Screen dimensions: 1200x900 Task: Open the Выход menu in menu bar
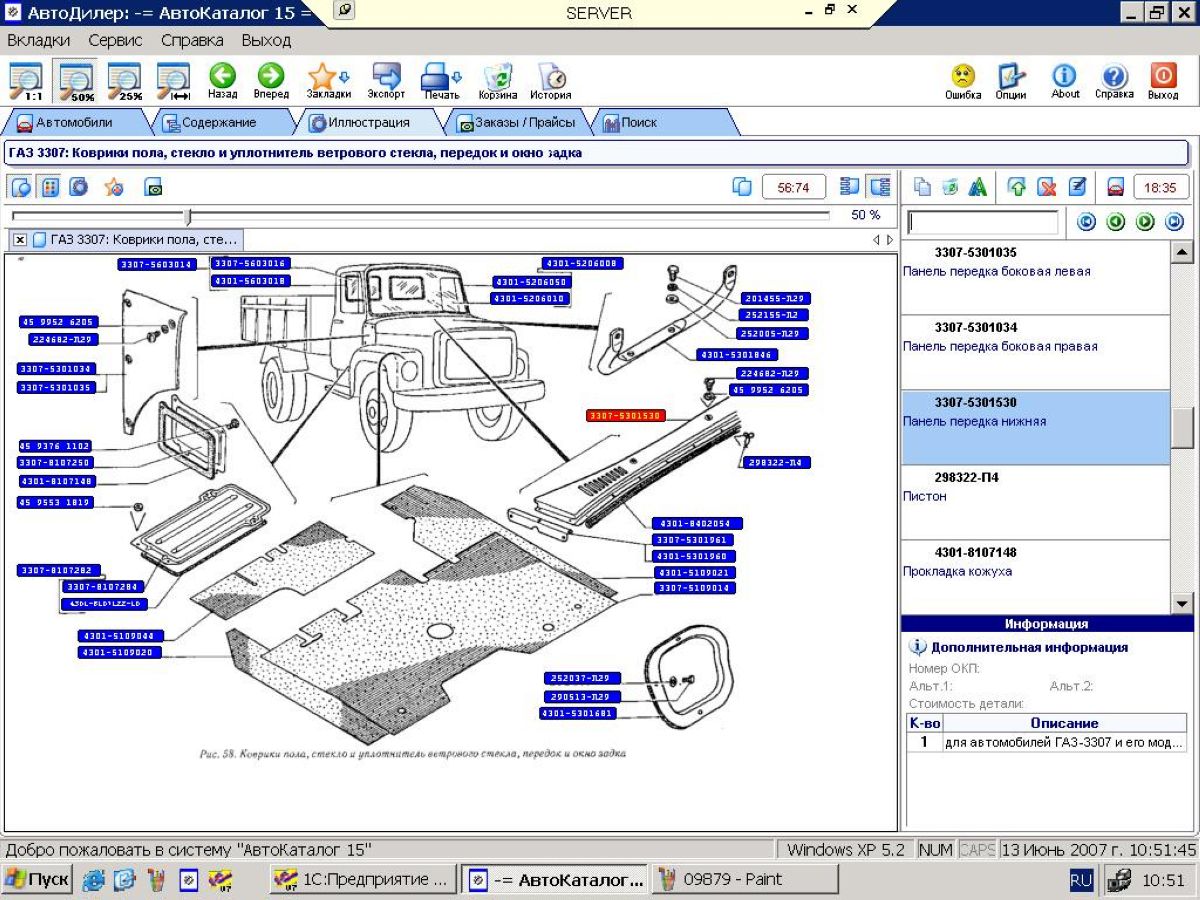(x=266, y=41)
